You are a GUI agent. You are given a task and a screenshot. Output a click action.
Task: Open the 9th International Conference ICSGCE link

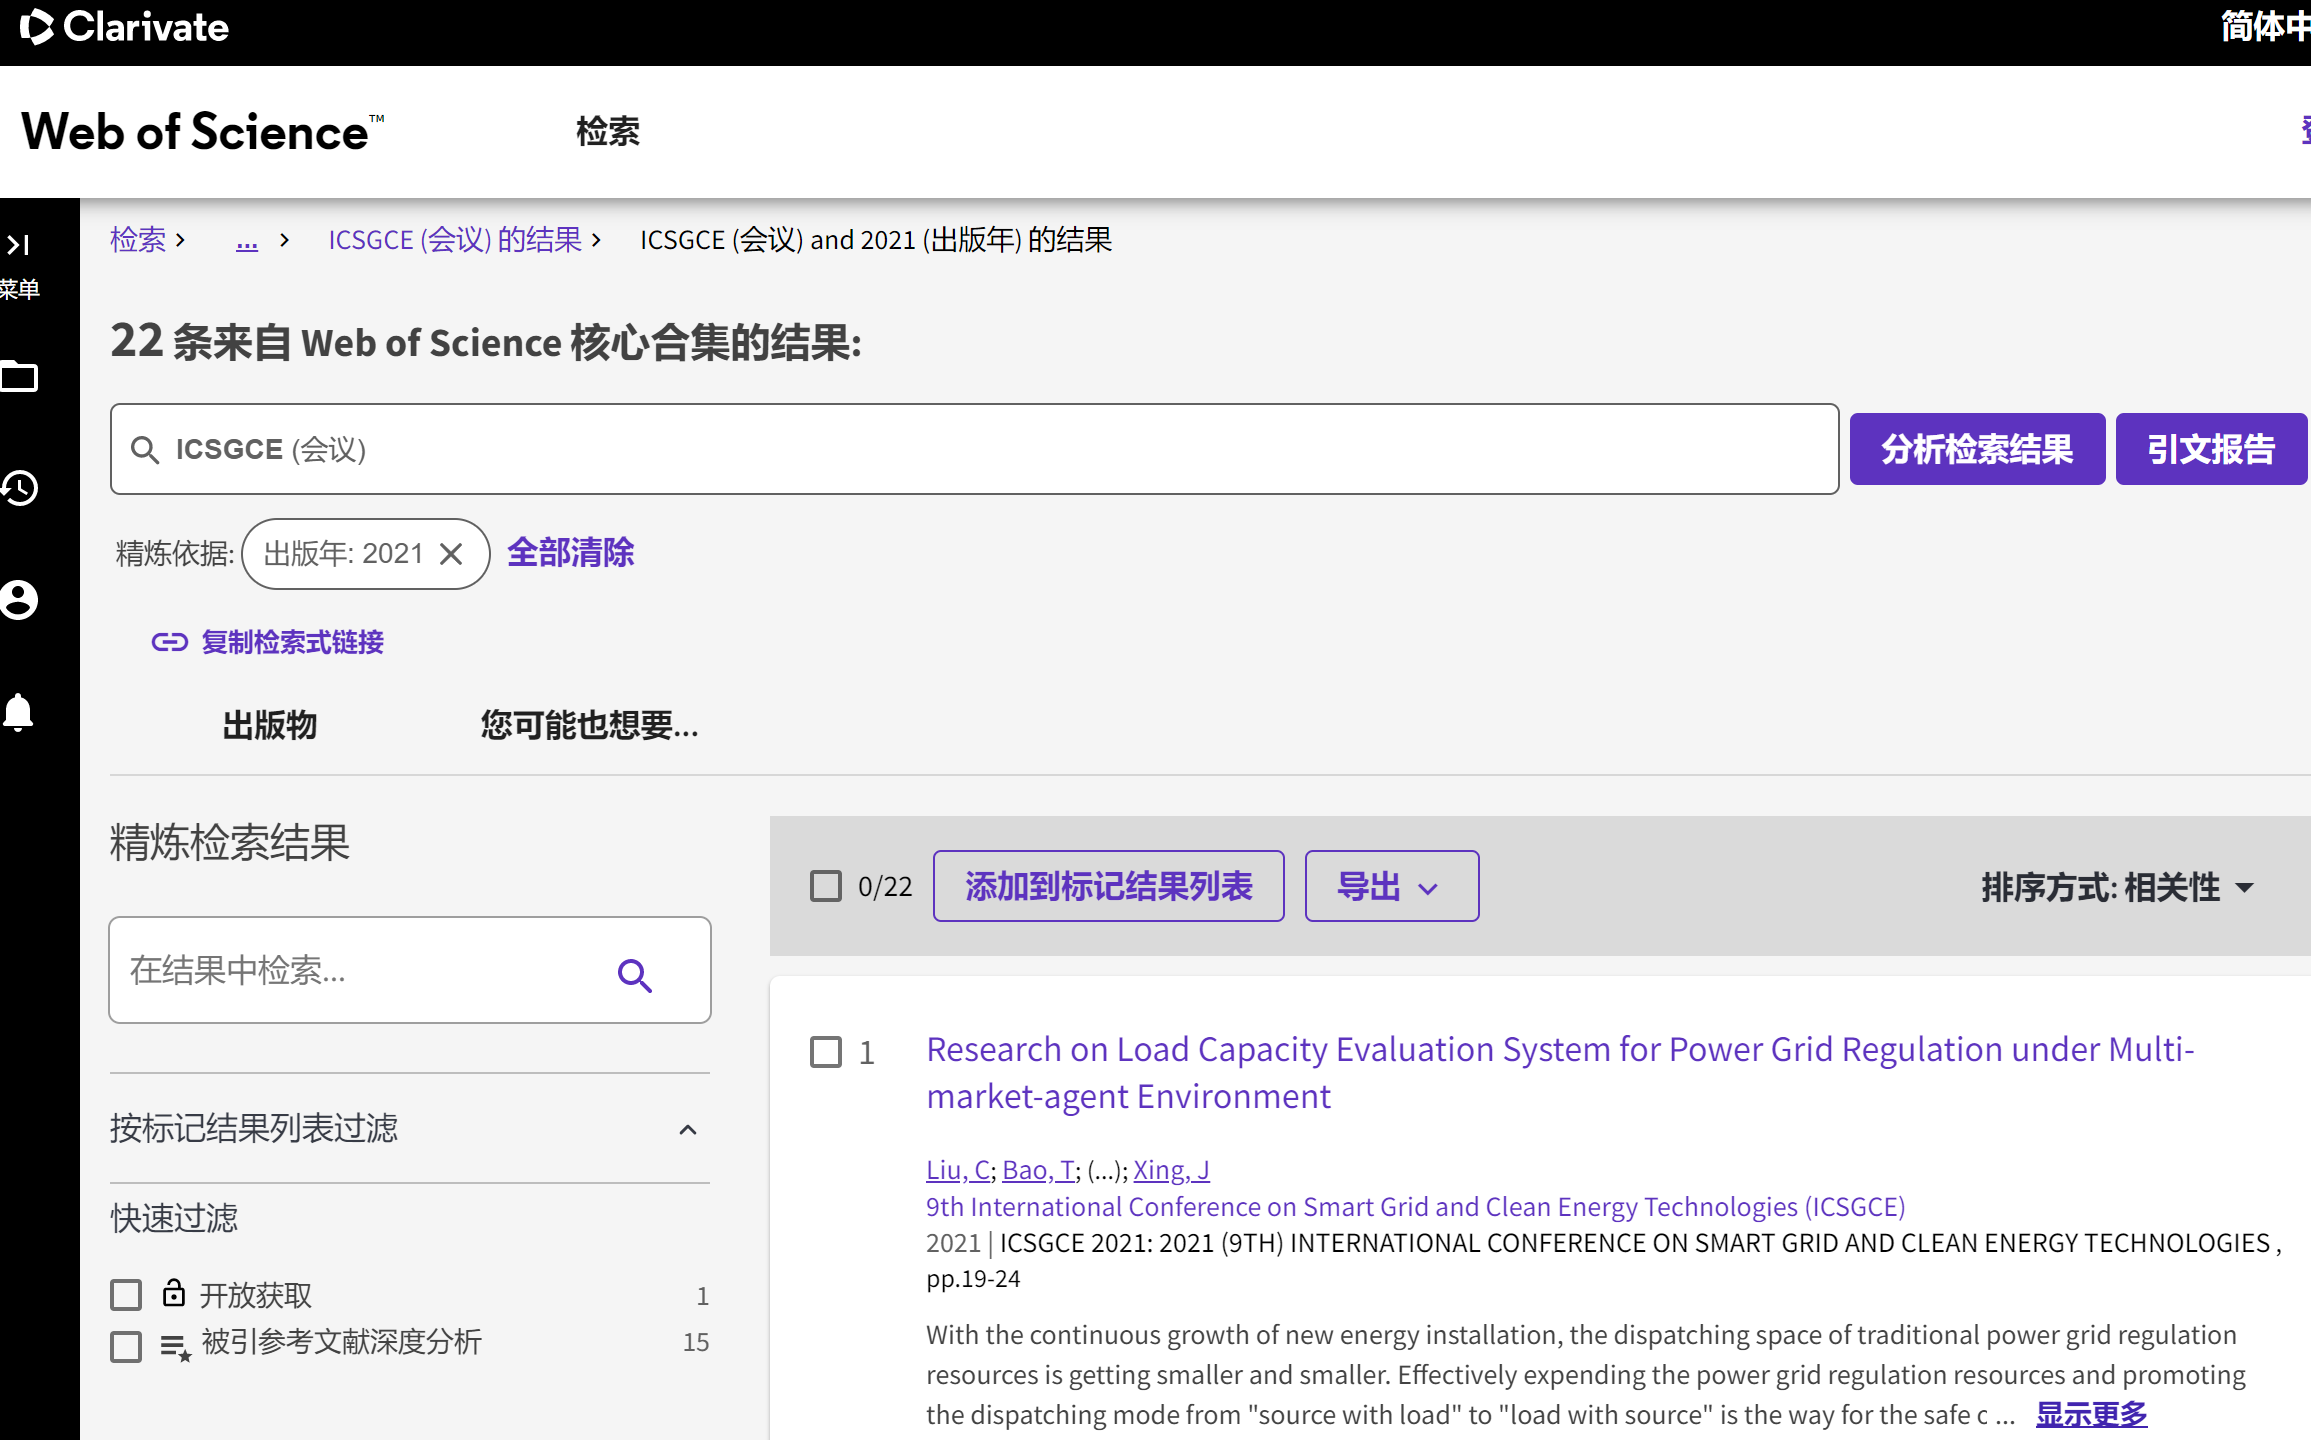point(1416,1206)
